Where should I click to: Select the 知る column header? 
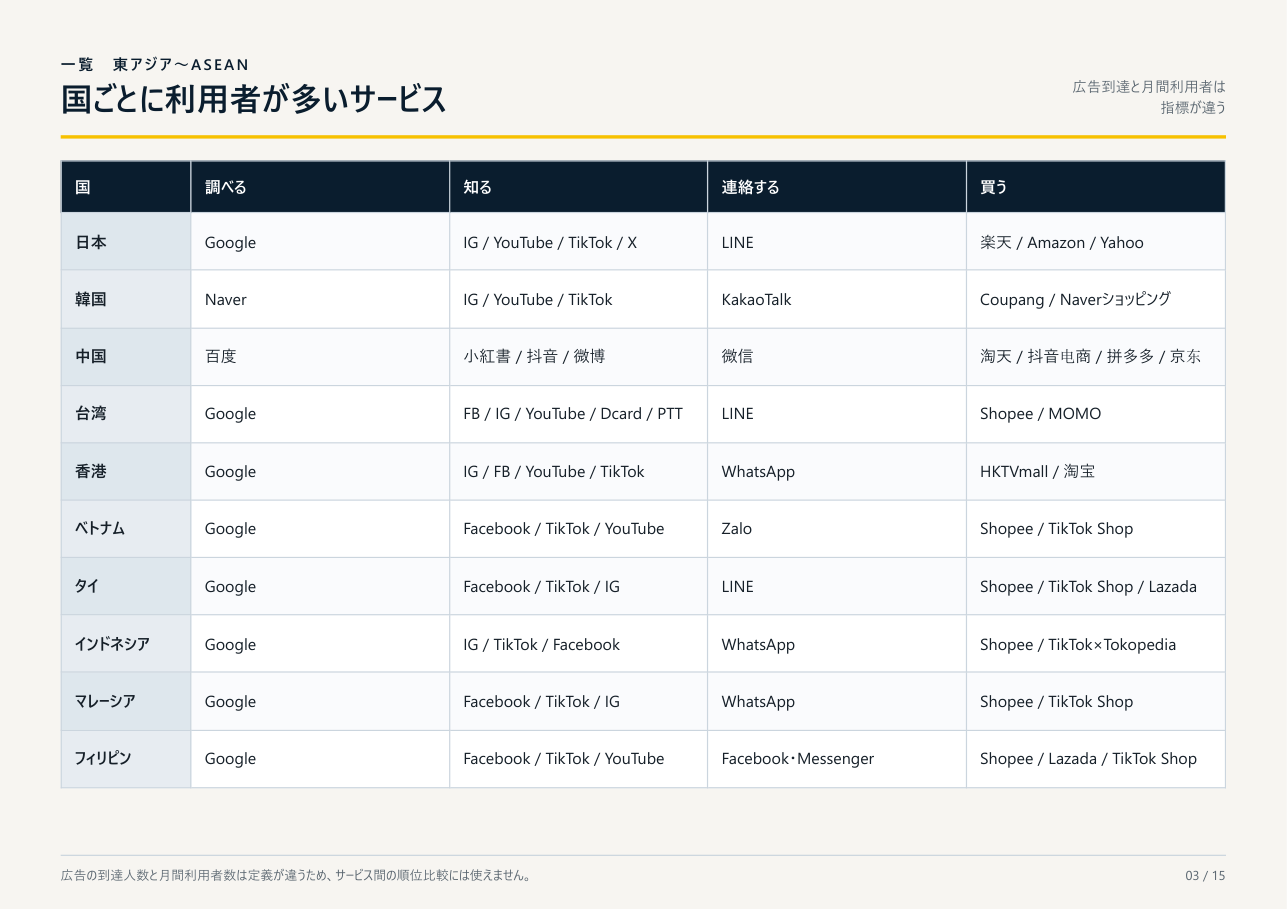pyautogui.click(x=579, y=187)
